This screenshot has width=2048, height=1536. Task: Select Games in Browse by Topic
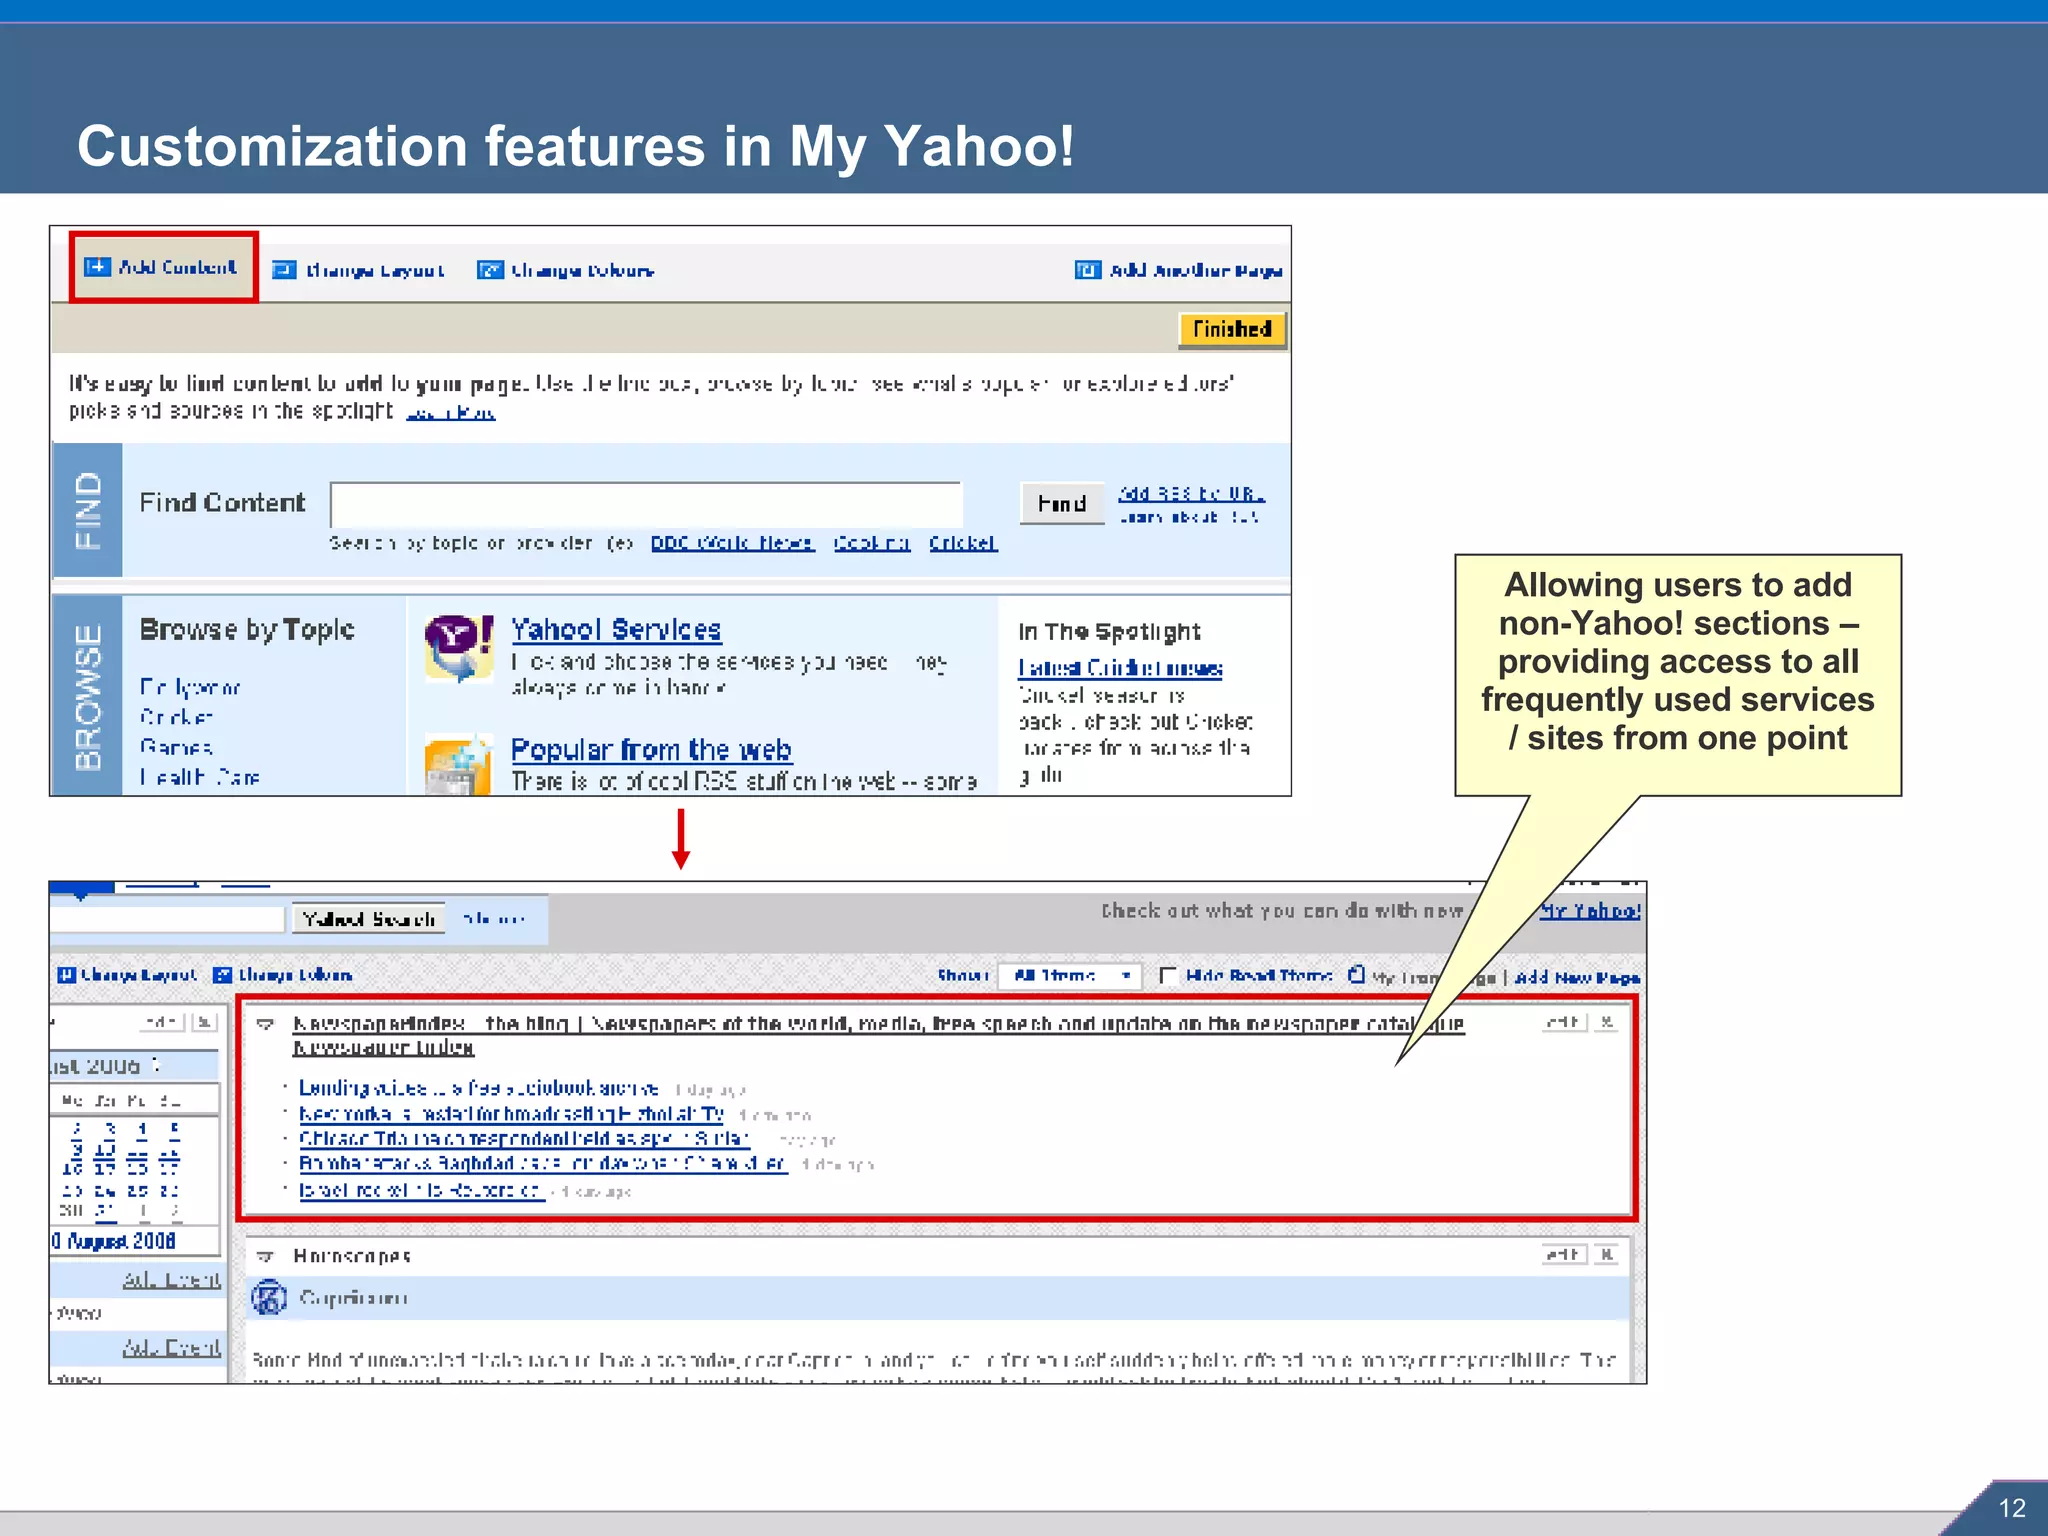(176, 747)
